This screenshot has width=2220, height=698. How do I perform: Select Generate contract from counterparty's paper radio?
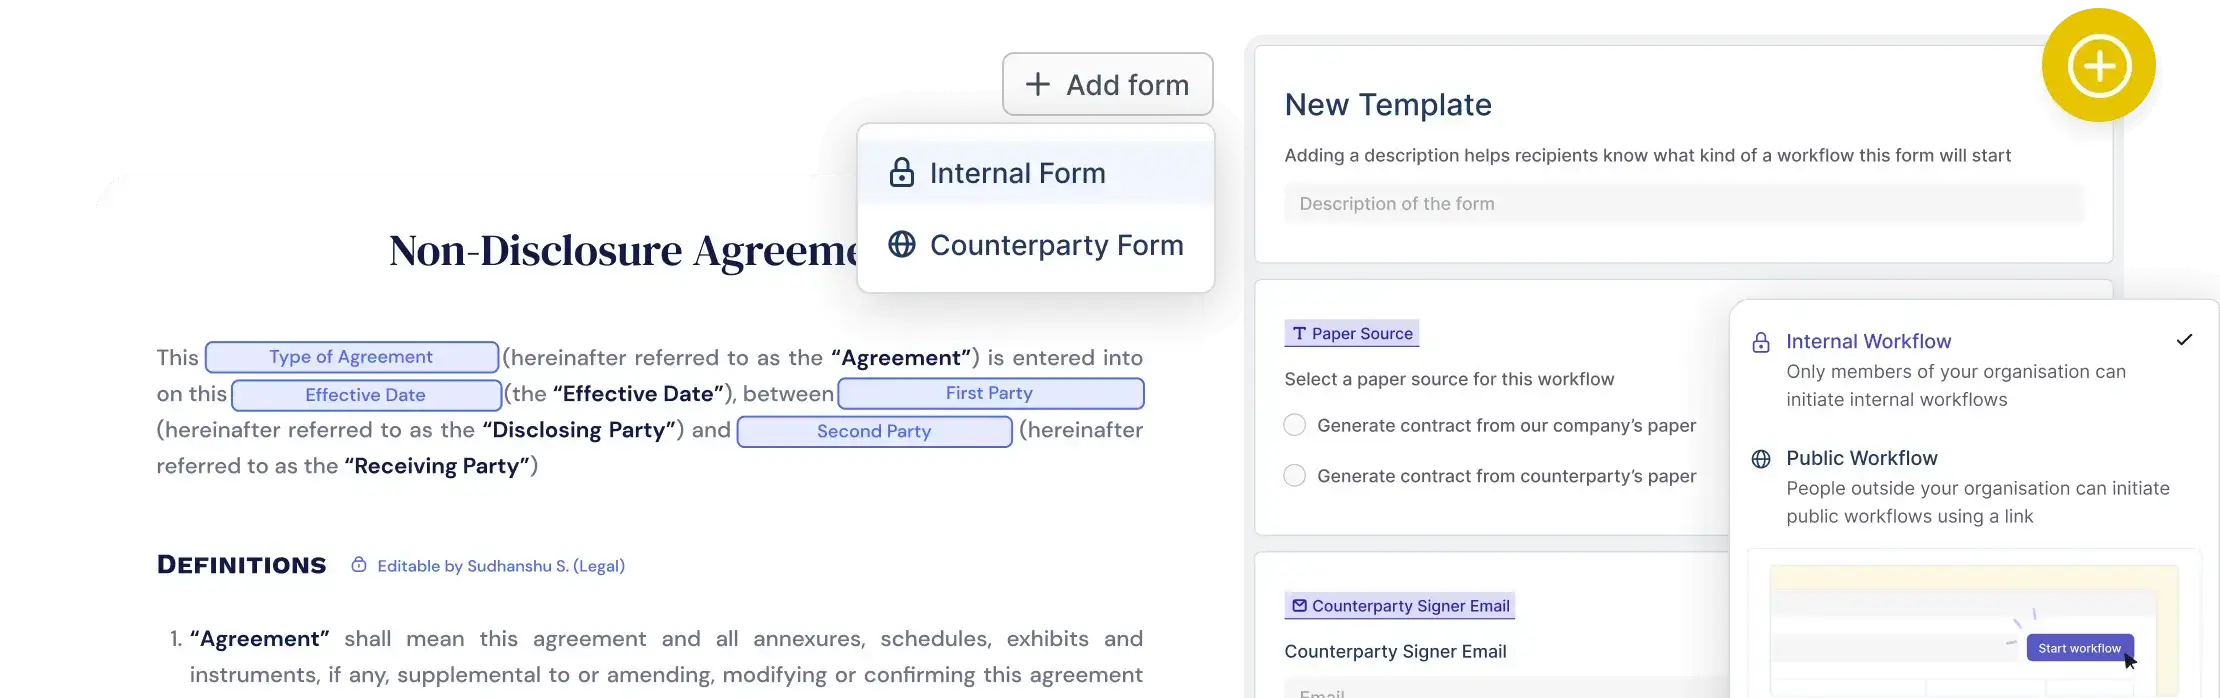coord(1295,476)
